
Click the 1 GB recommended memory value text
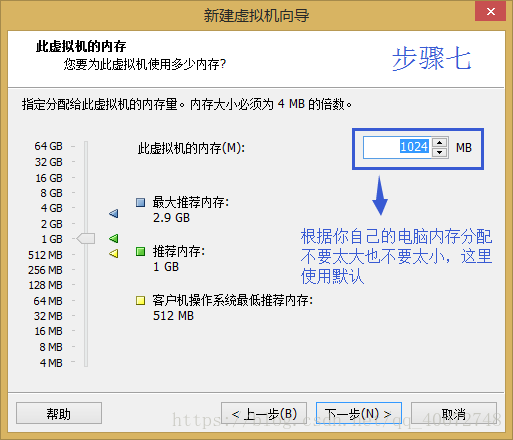coord(166,267)
